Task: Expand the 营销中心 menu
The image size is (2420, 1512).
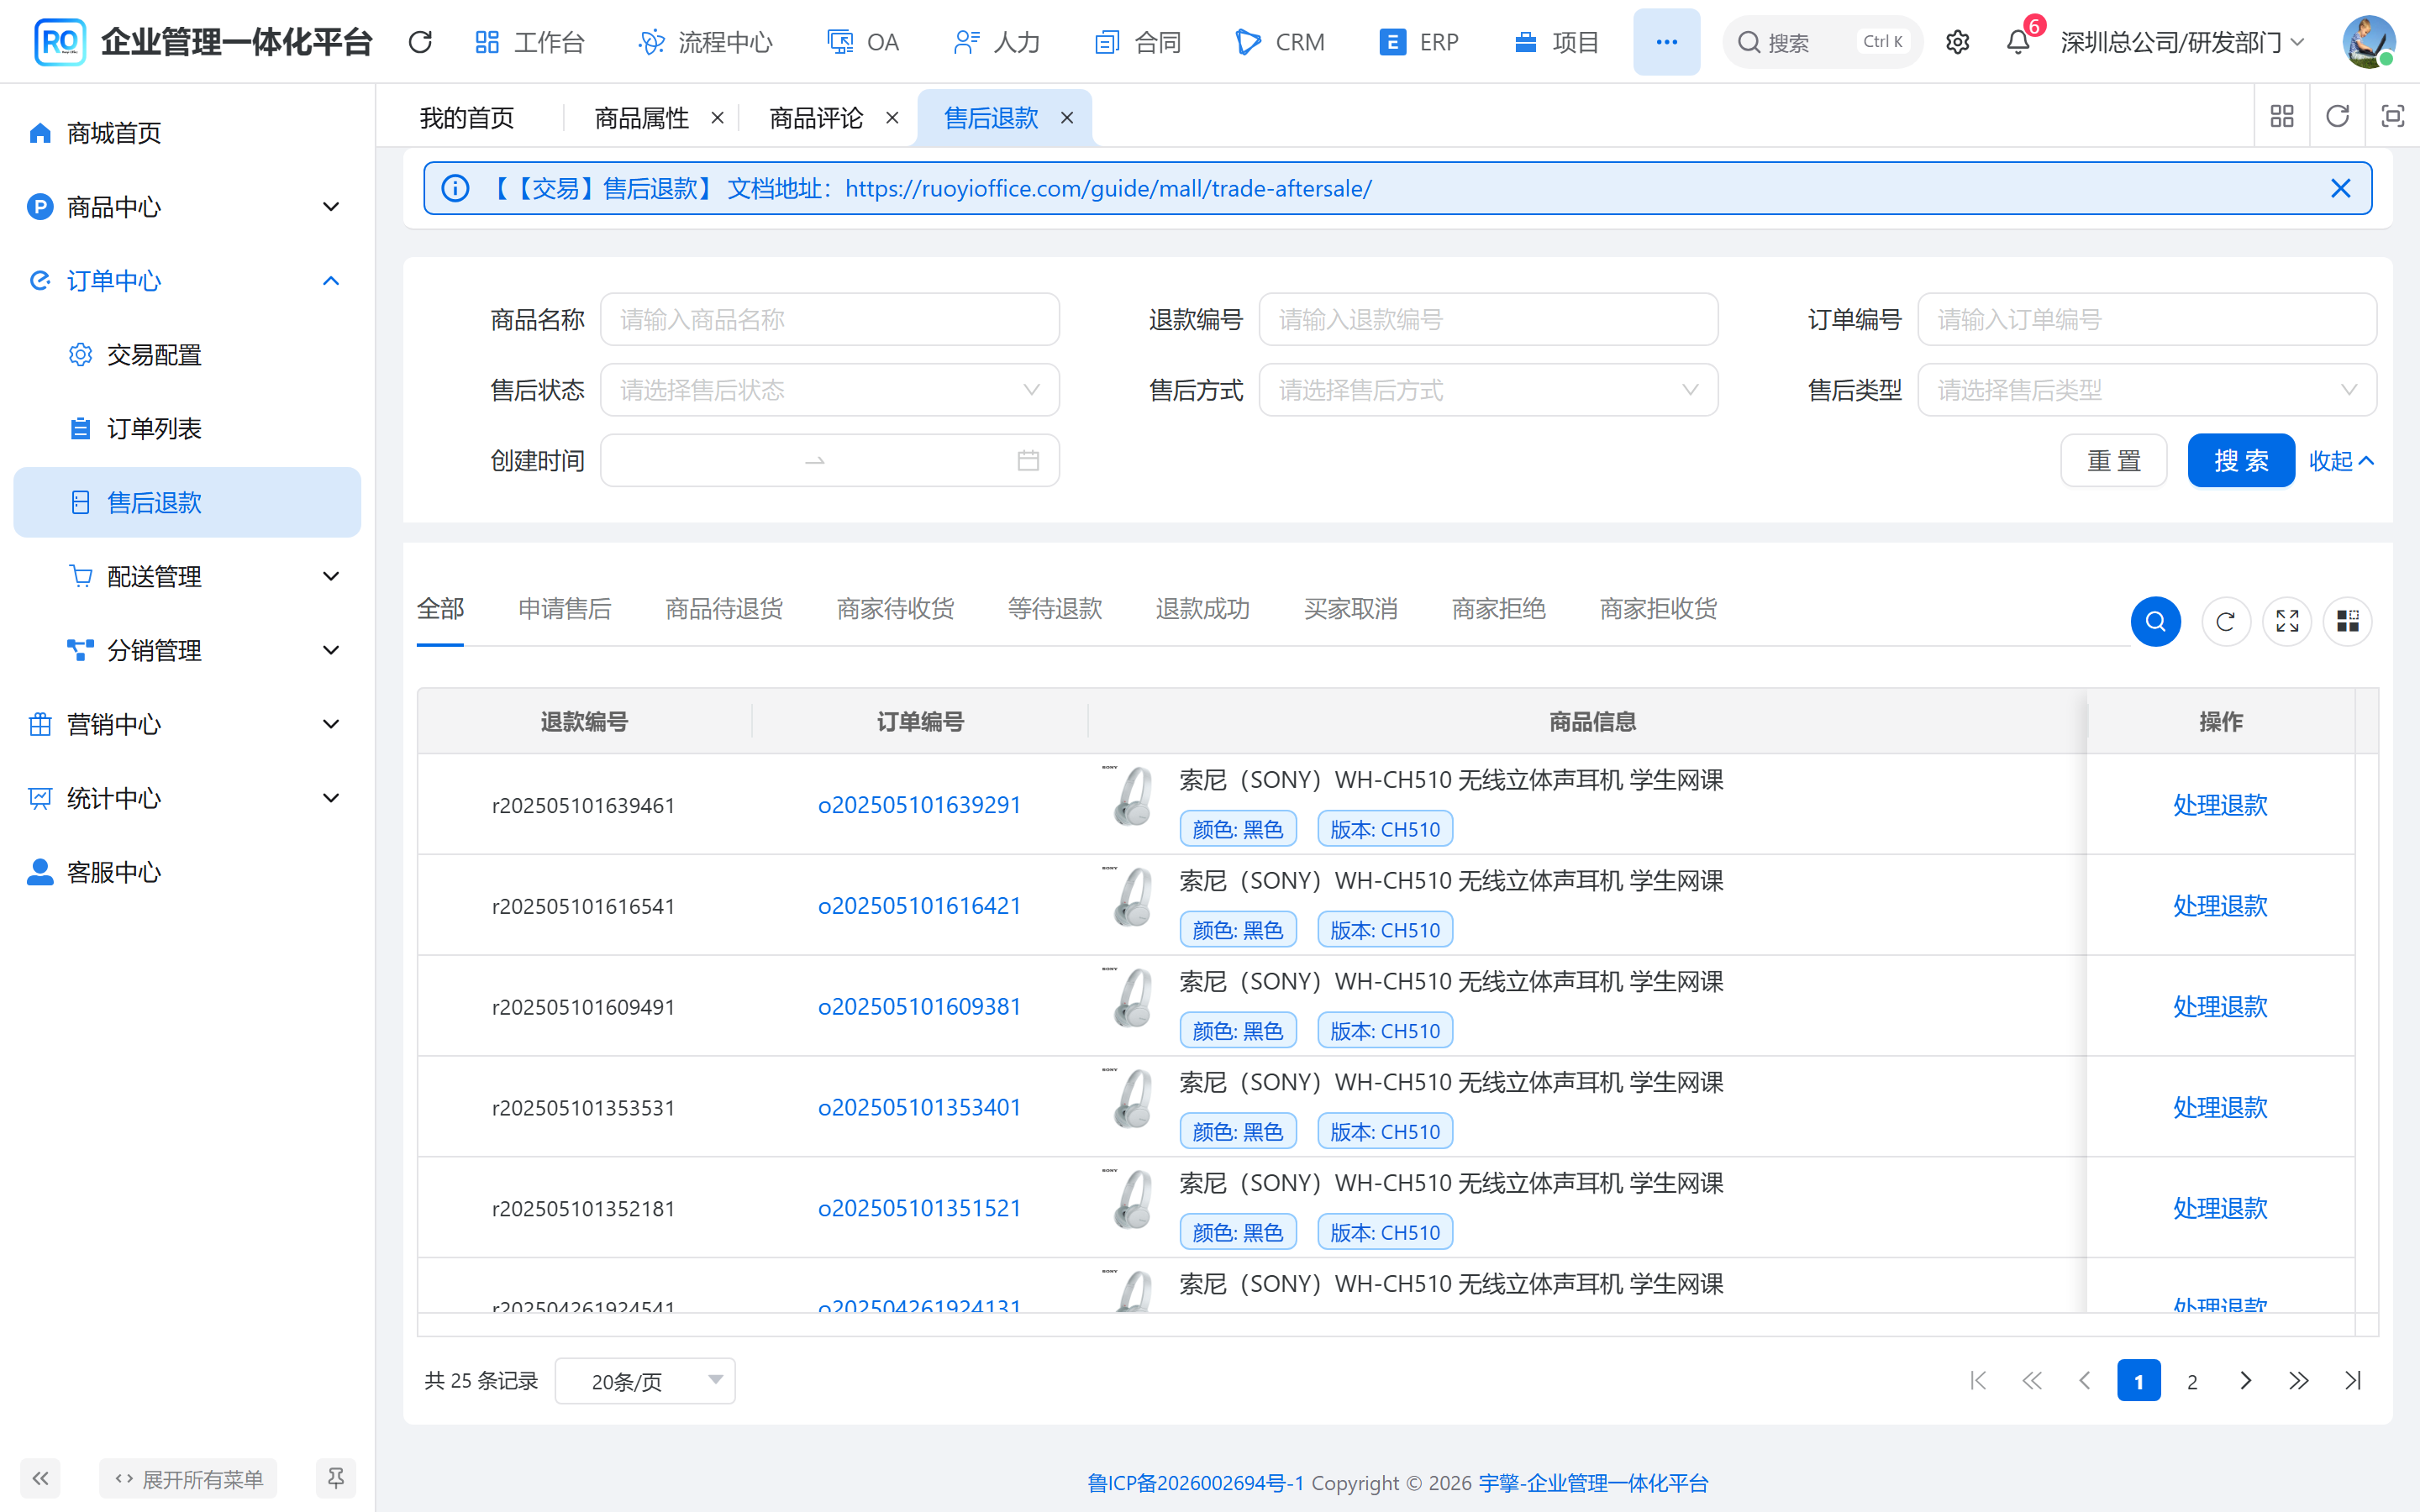Action: point(187,724)
